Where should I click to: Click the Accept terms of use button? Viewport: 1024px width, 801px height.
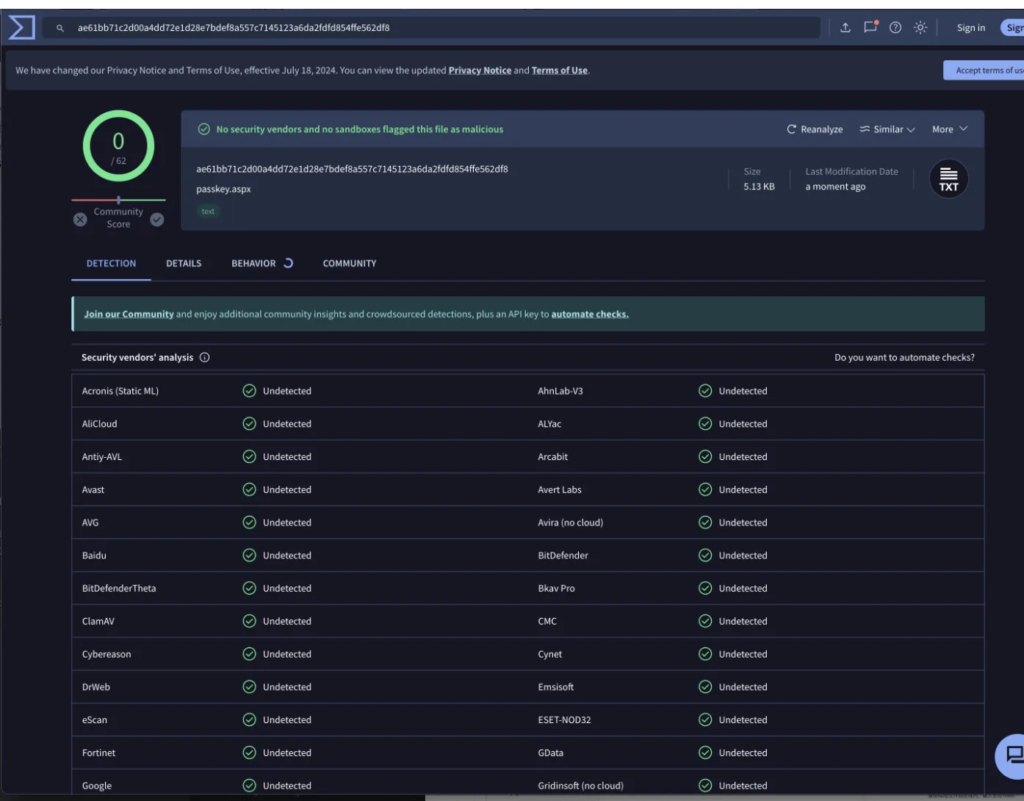(984, 70)
